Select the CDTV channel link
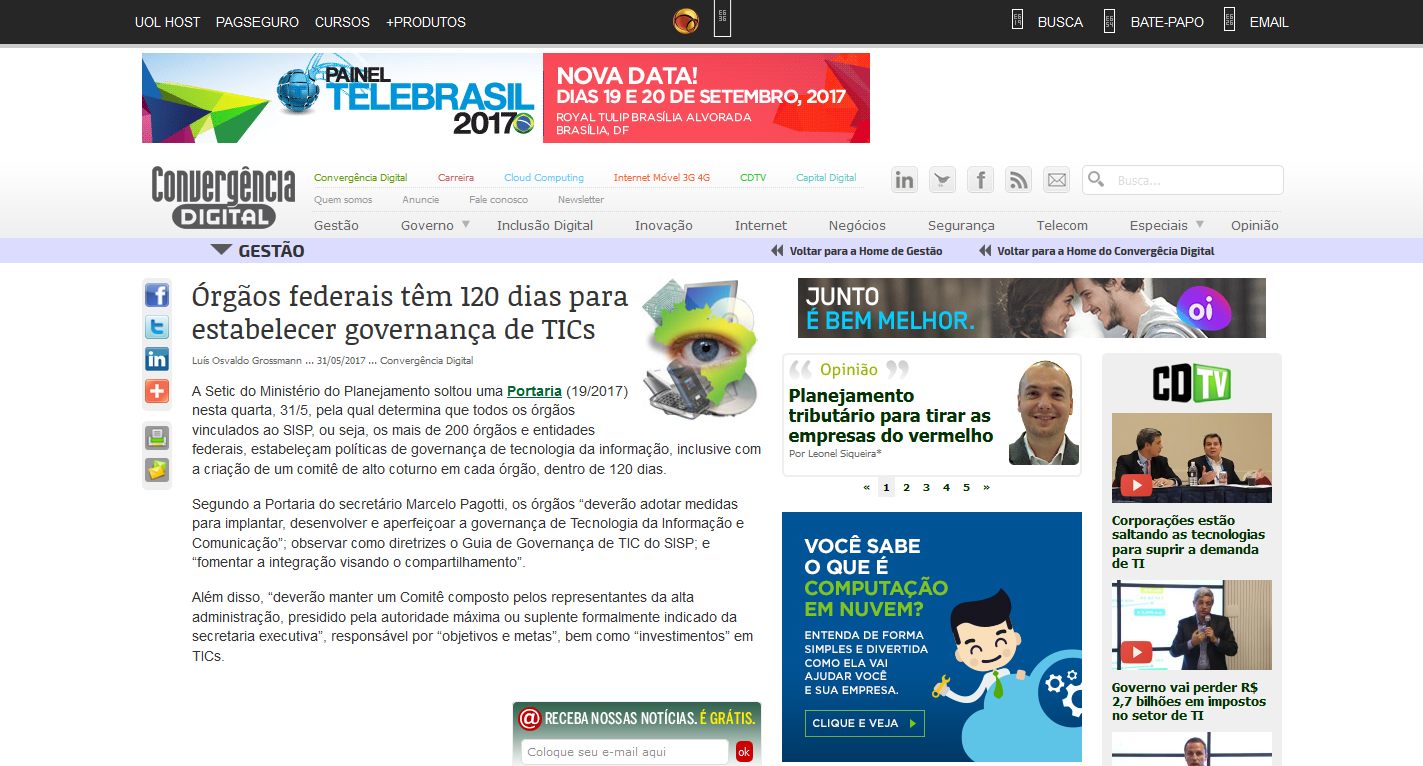Screen dimensions: 1423x766 pos(753,178)
